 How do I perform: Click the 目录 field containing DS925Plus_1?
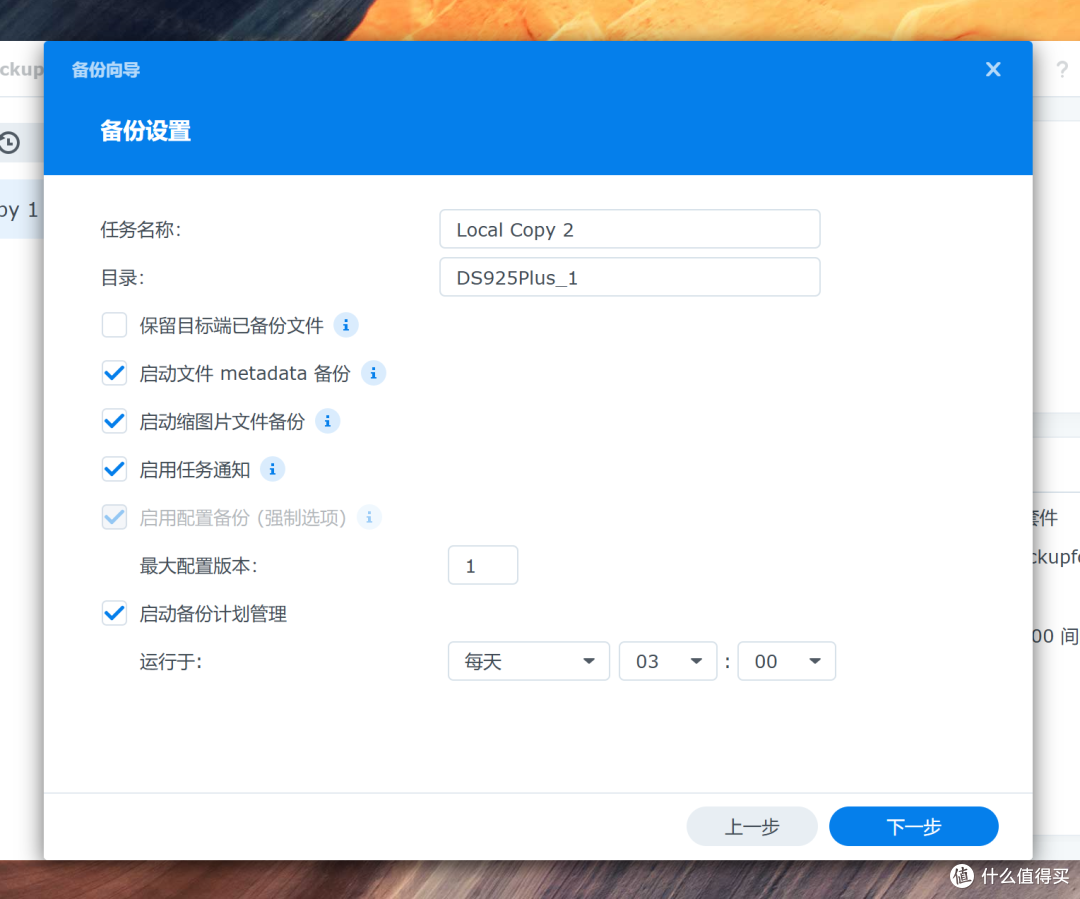coord(630,278)
